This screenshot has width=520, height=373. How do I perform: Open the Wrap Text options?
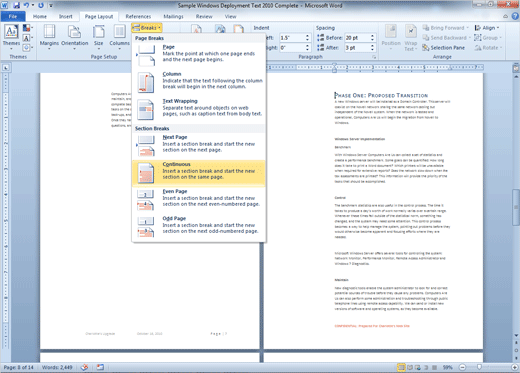(x=410, y=37)
